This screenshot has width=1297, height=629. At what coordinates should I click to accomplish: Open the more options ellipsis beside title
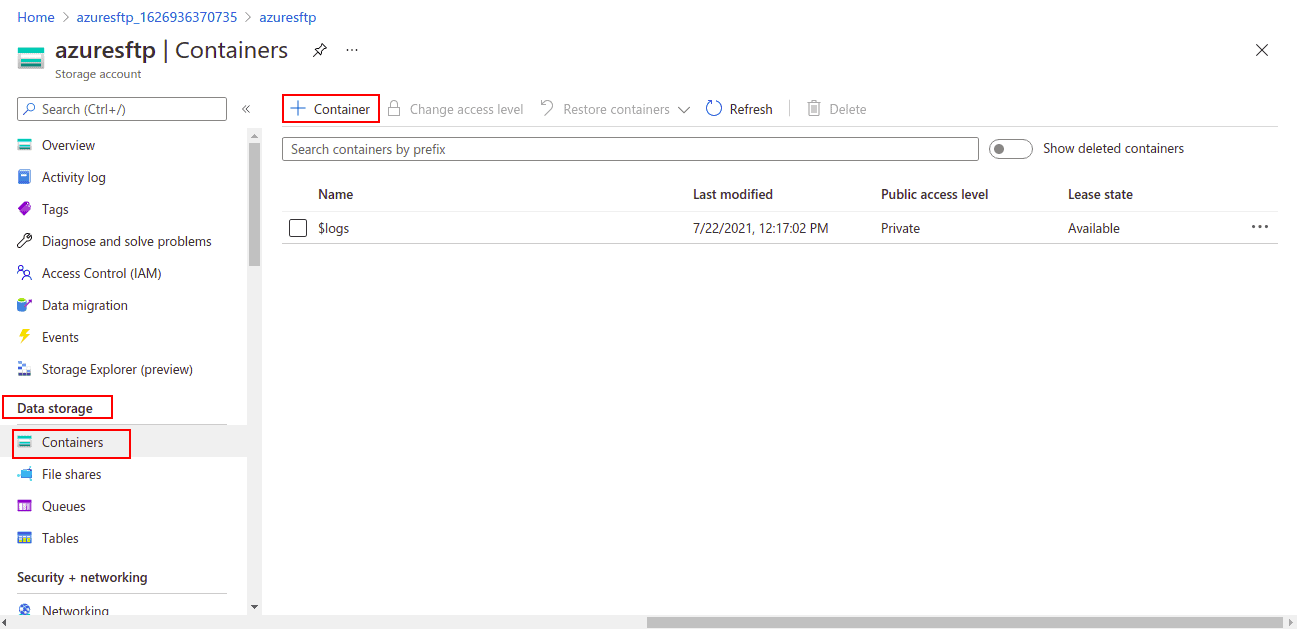352,50
